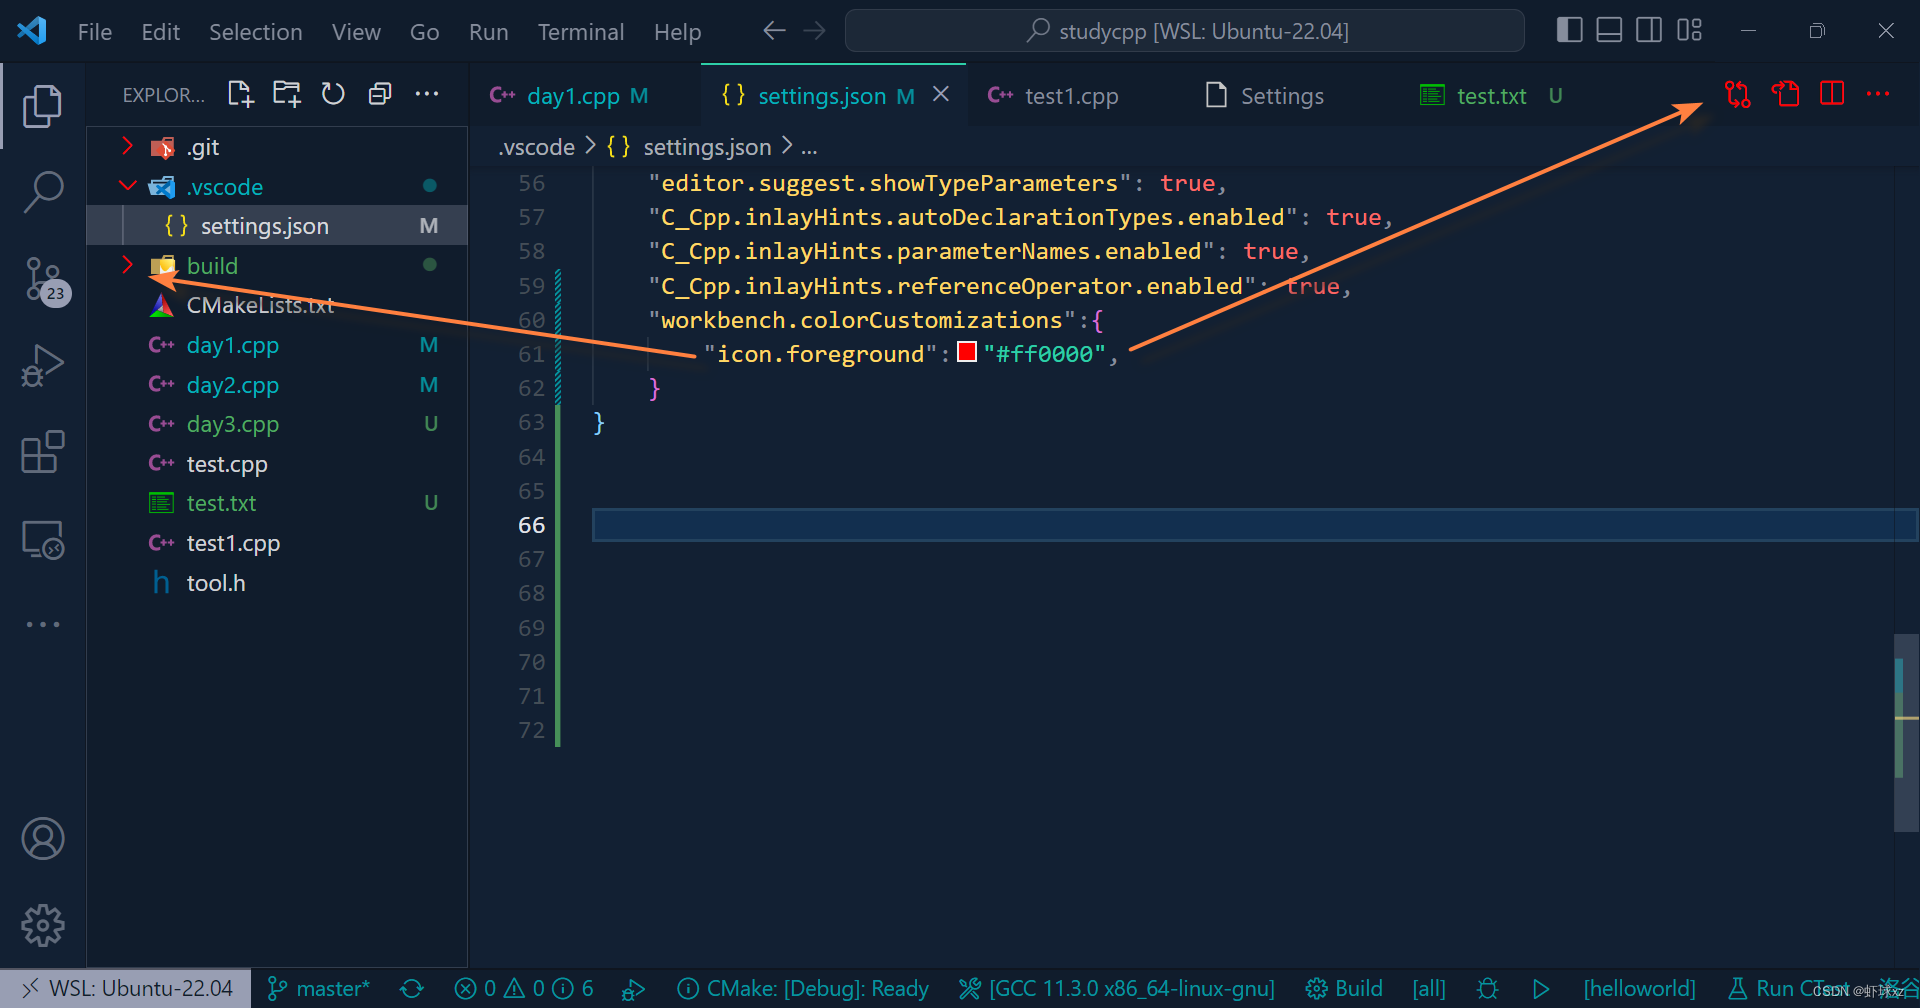
Task: Split the editor to the right
Action: click(x=1832, y=94)
